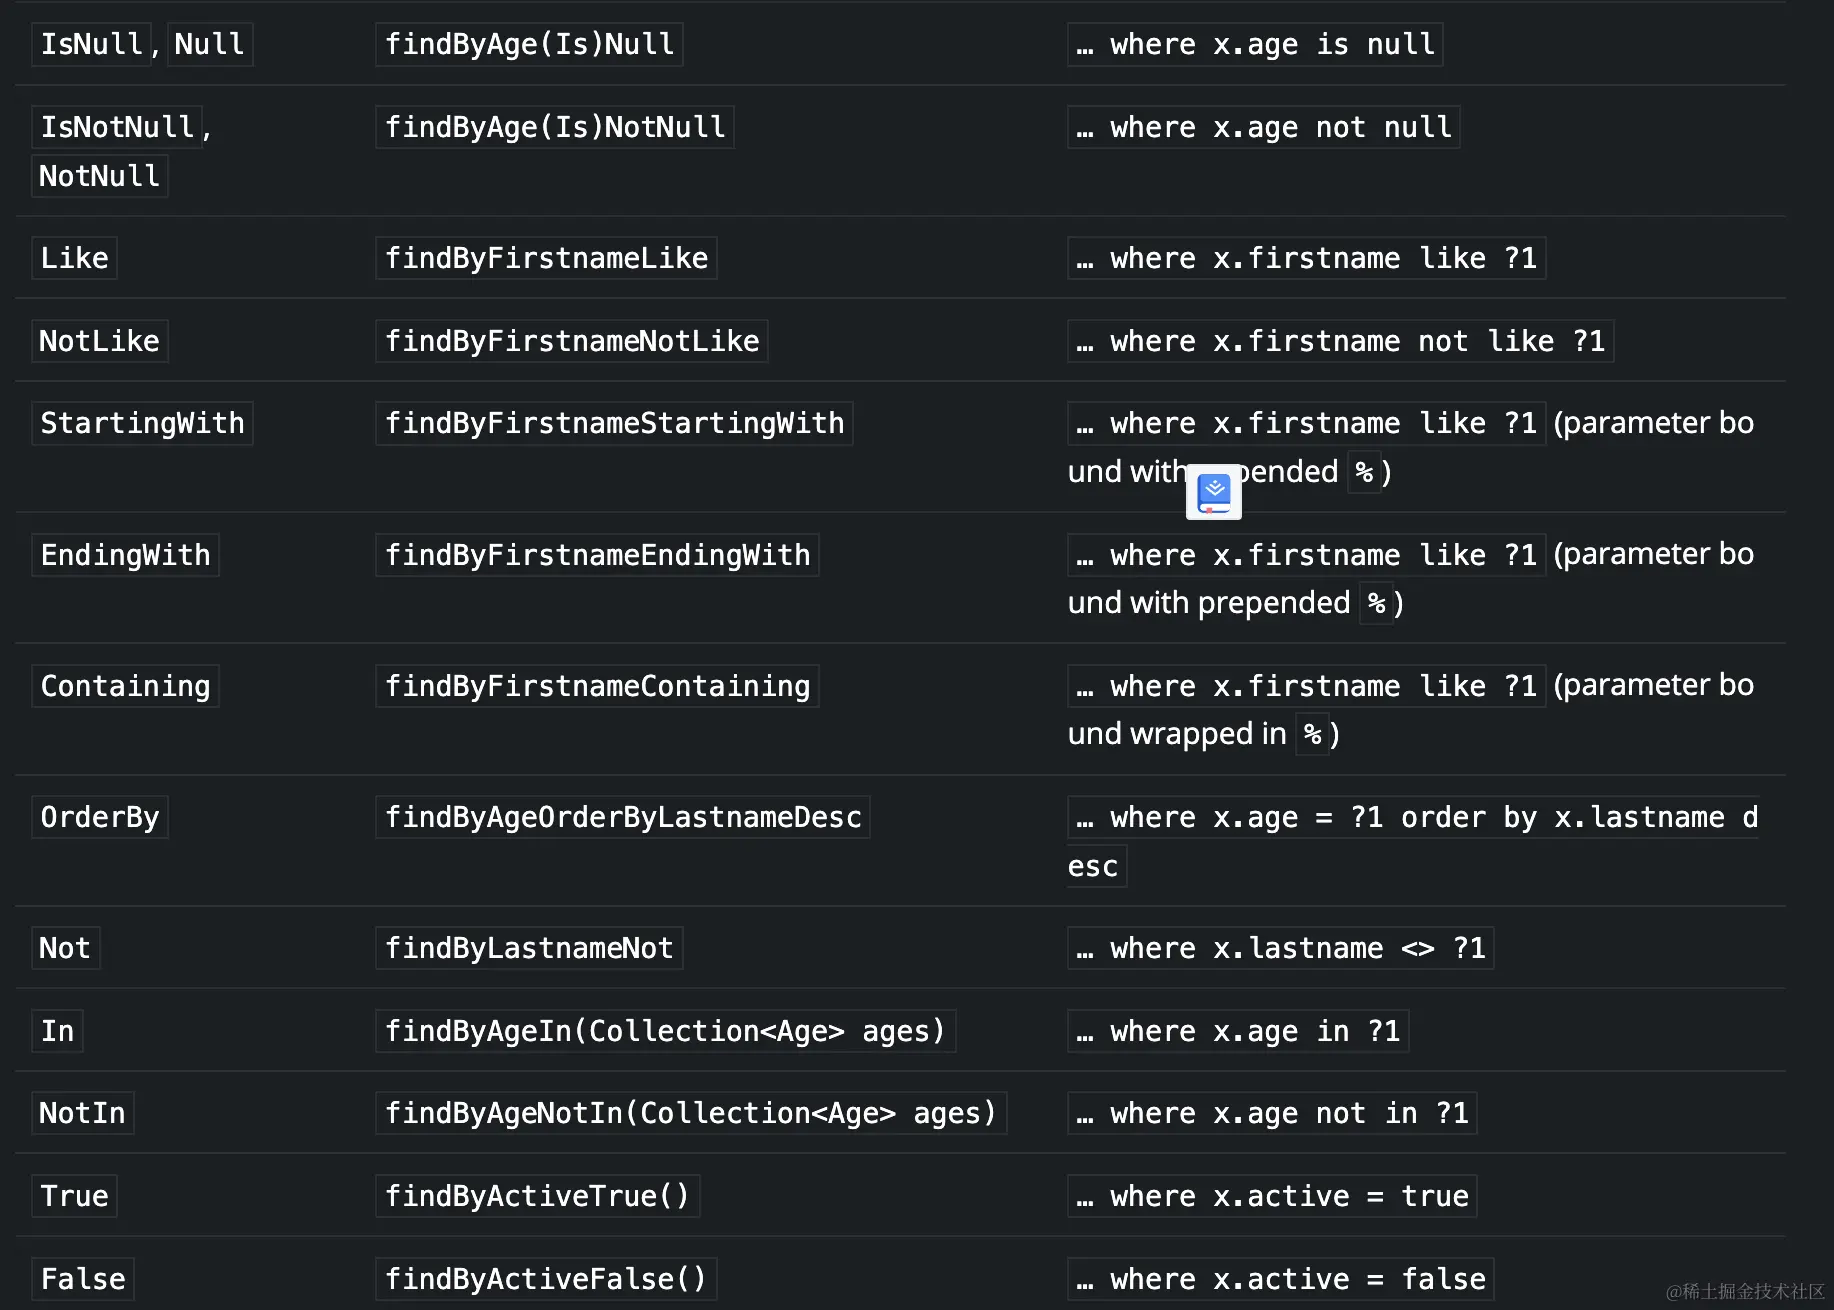The width and height of the screenshot is (1834, 1310).
Task: Click the findByActiveTrue() method text
Action: click(x=537, y=1196)
